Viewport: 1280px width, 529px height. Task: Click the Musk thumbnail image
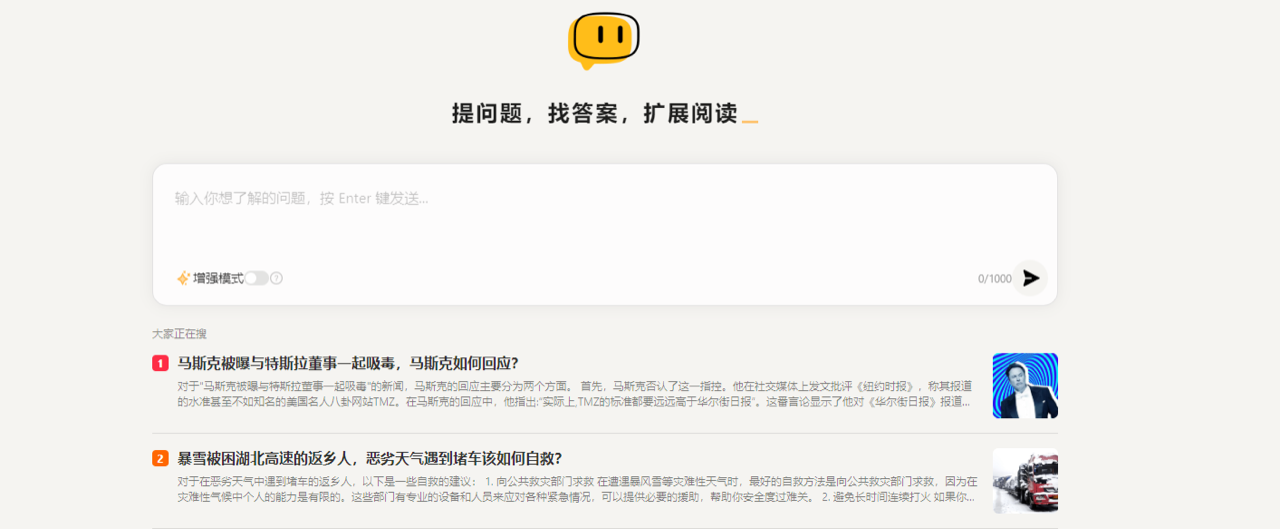[x=1025, y=385]
